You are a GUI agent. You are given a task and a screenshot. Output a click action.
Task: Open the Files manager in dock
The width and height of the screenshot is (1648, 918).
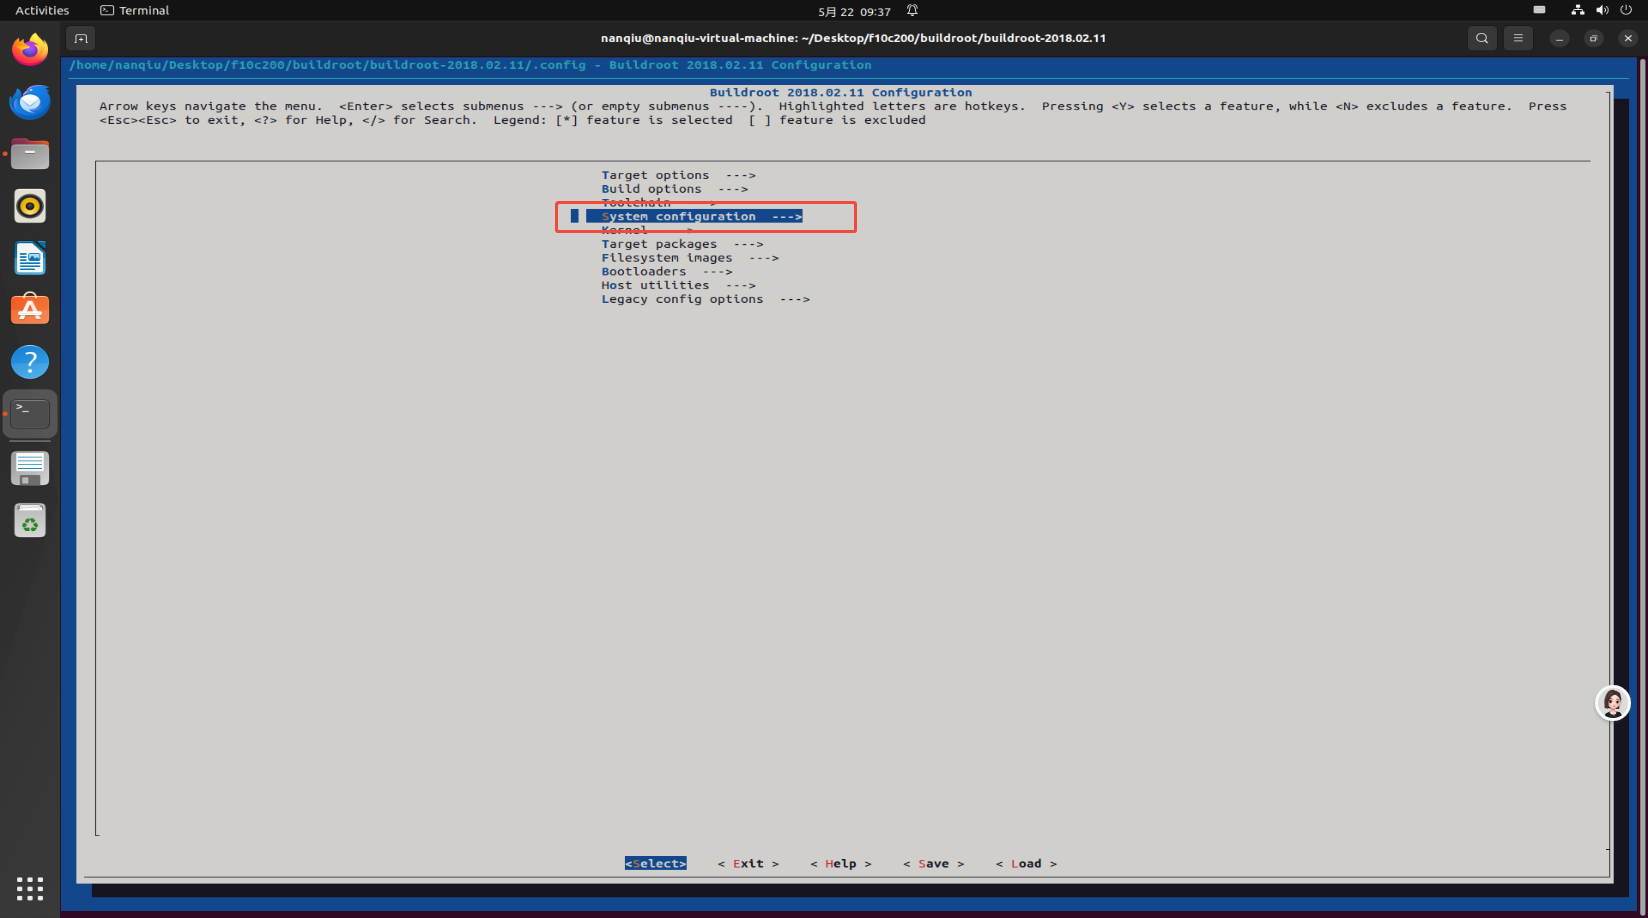[30, 154]
